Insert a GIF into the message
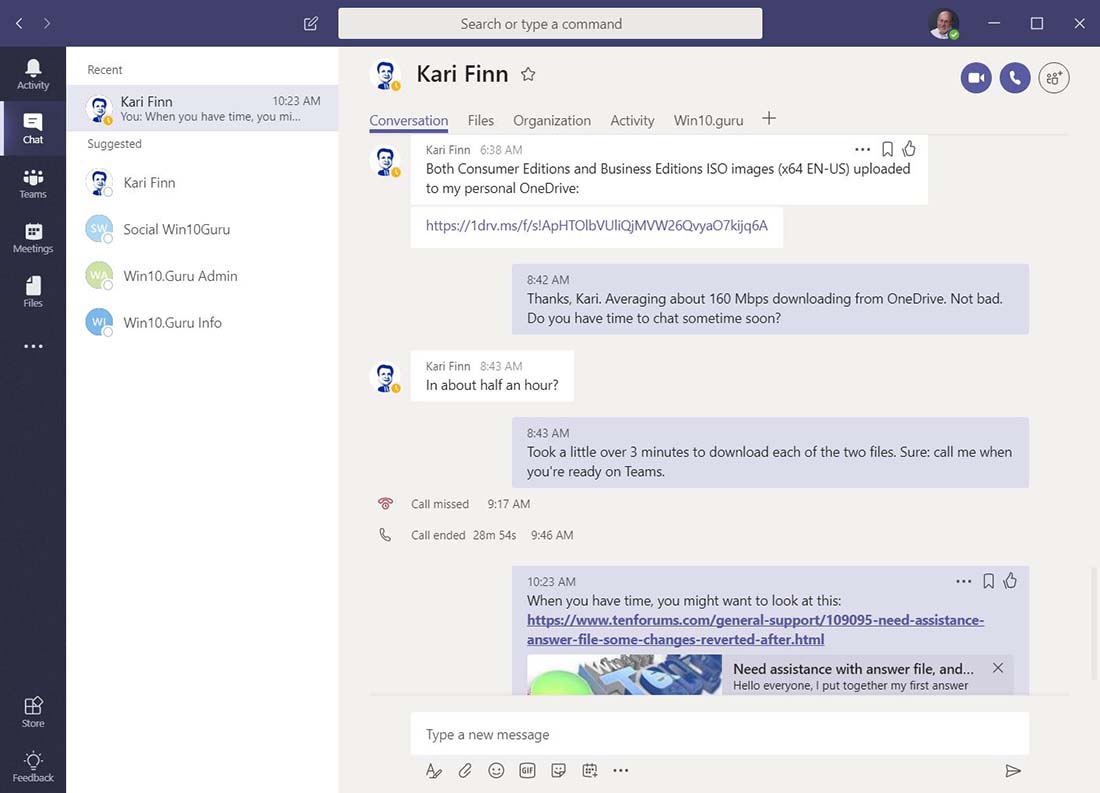Viewport: 1100px width, 793px height. (527, 770)
